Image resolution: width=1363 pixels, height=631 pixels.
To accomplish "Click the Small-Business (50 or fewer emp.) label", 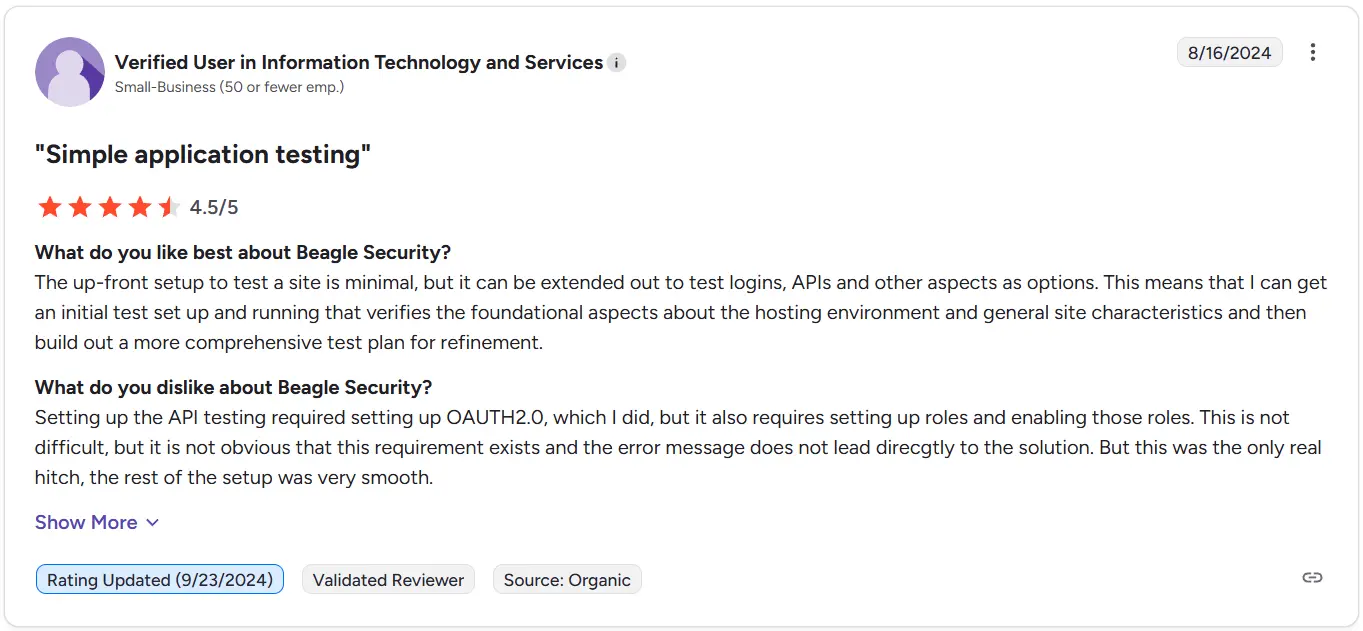I will click(x=229, y=87).
